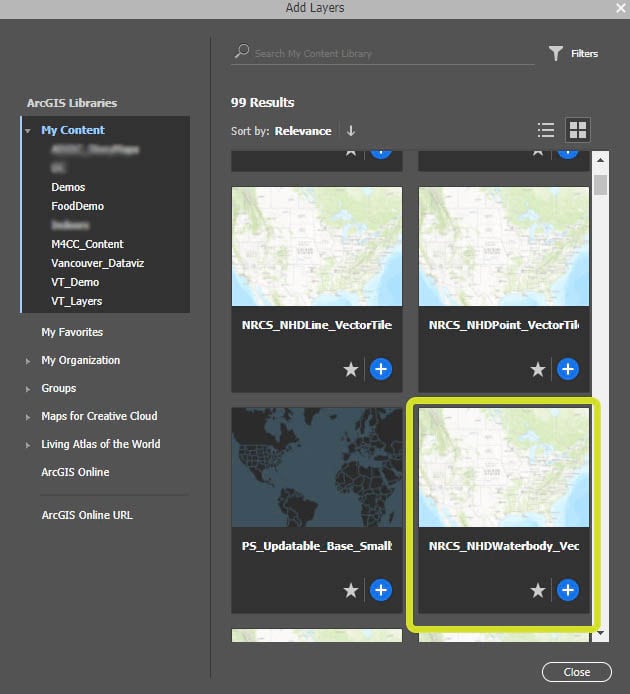Click the PS_Updatable_Base_Small dark map thumbnail
The width and height of the screenshot is (630, 694).
point(317,467)
